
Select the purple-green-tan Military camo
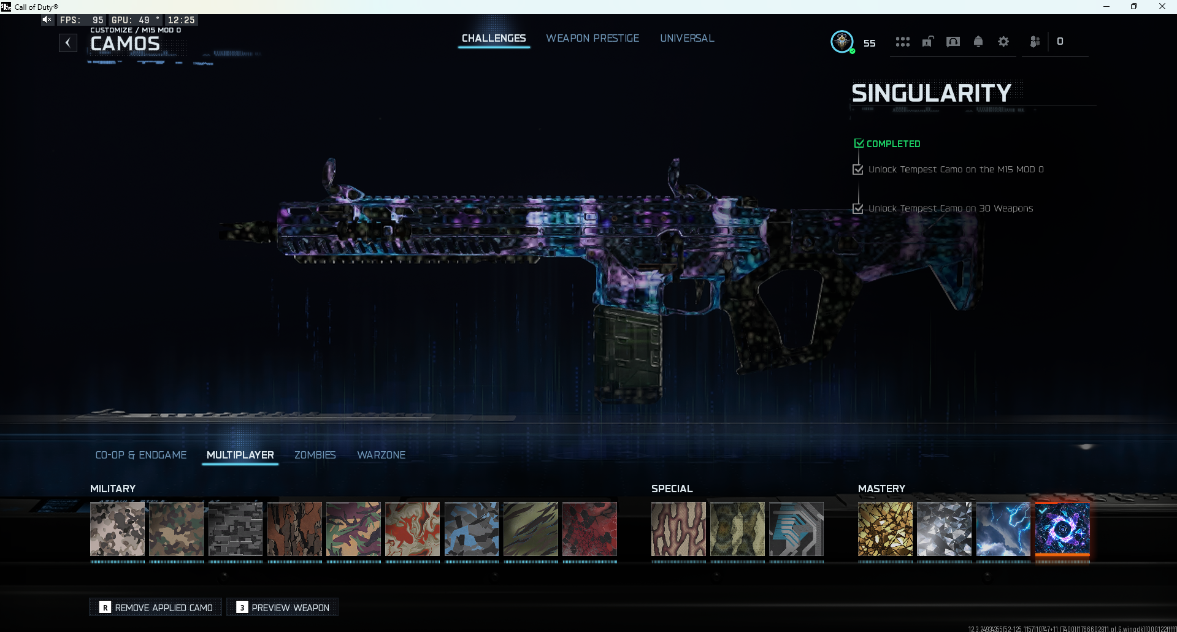[354, 529]
